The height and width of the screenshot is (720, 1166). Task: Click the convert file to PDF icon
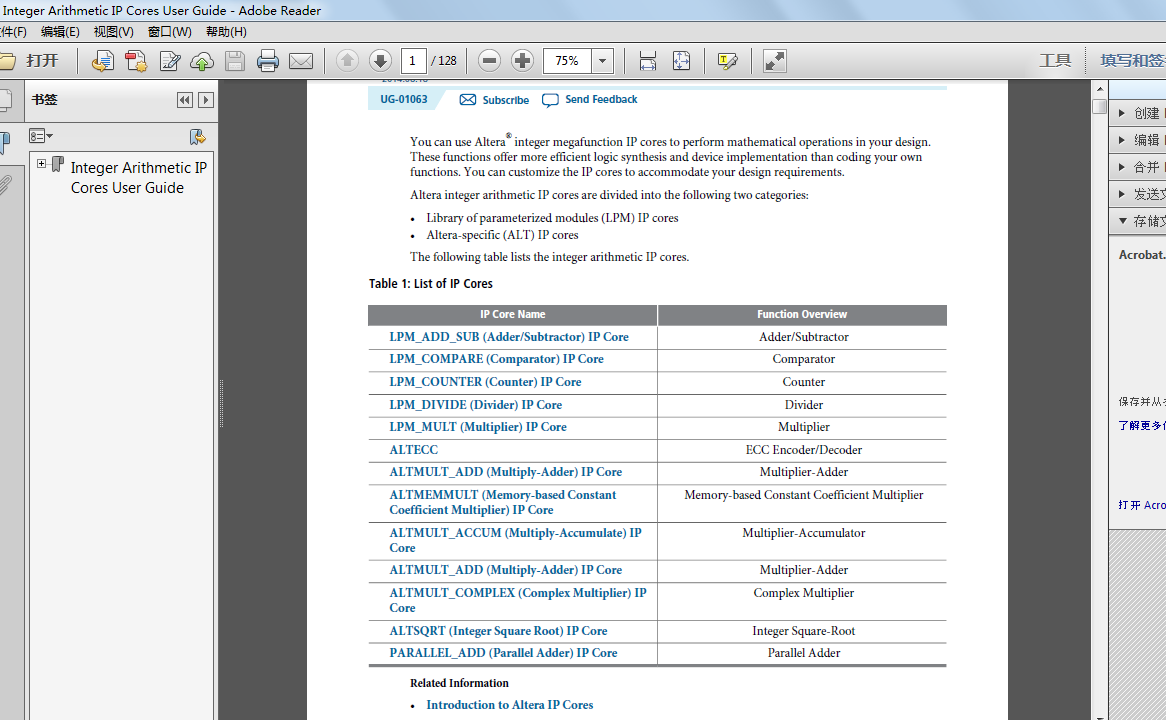(x=103, y=61)
